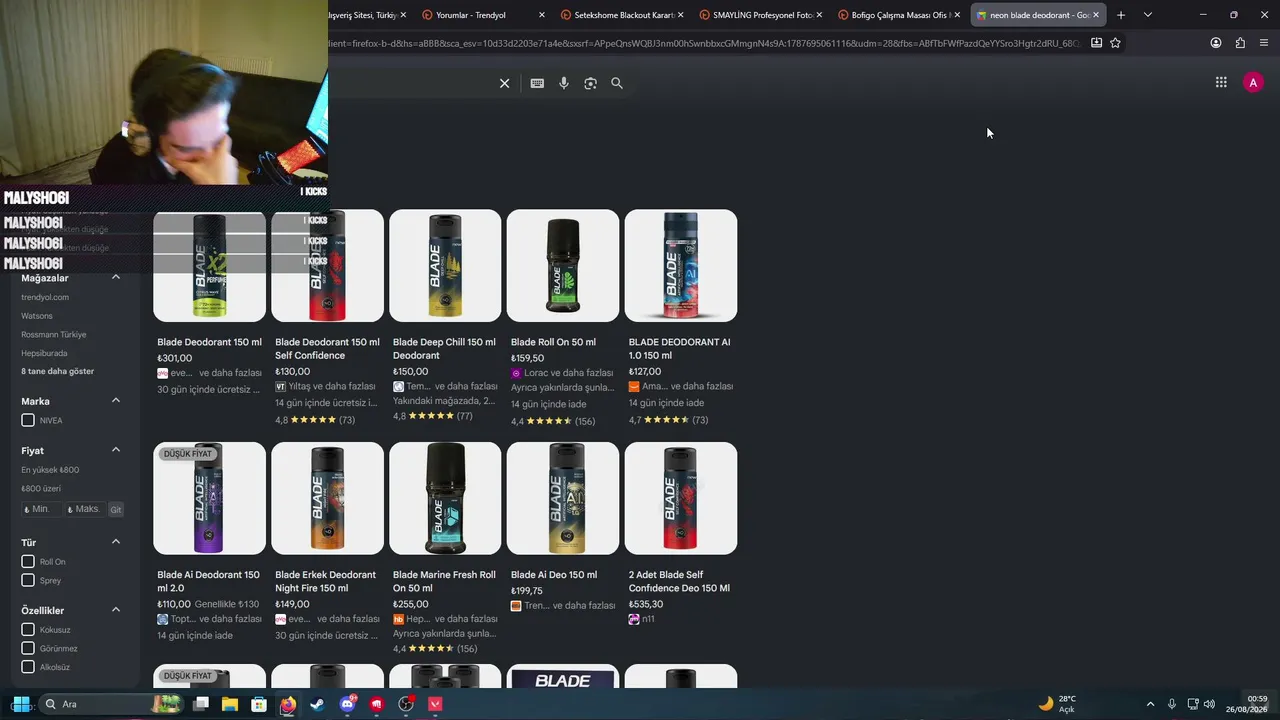Switch to the Setekshome Blackout tab
Viewport: 1280px width, 720px height.
[x=622, y=15]
